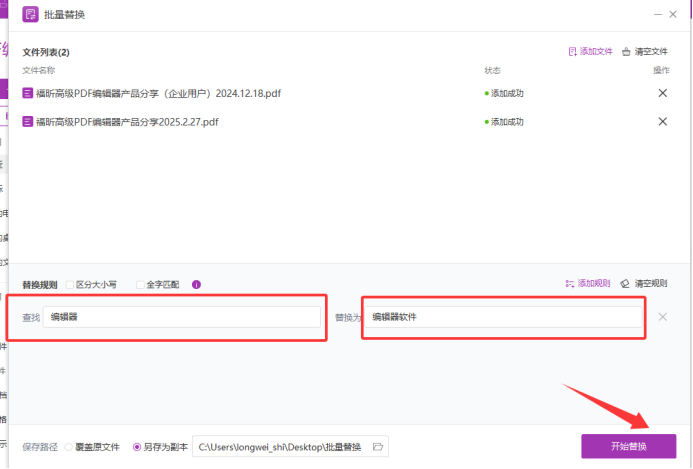The height and width of the screenshot is (469, 693).
Task: Select file name 福昕高级PDF编辑器产品分享2025.2.27.pdf
Action: [x=127, y=122]
